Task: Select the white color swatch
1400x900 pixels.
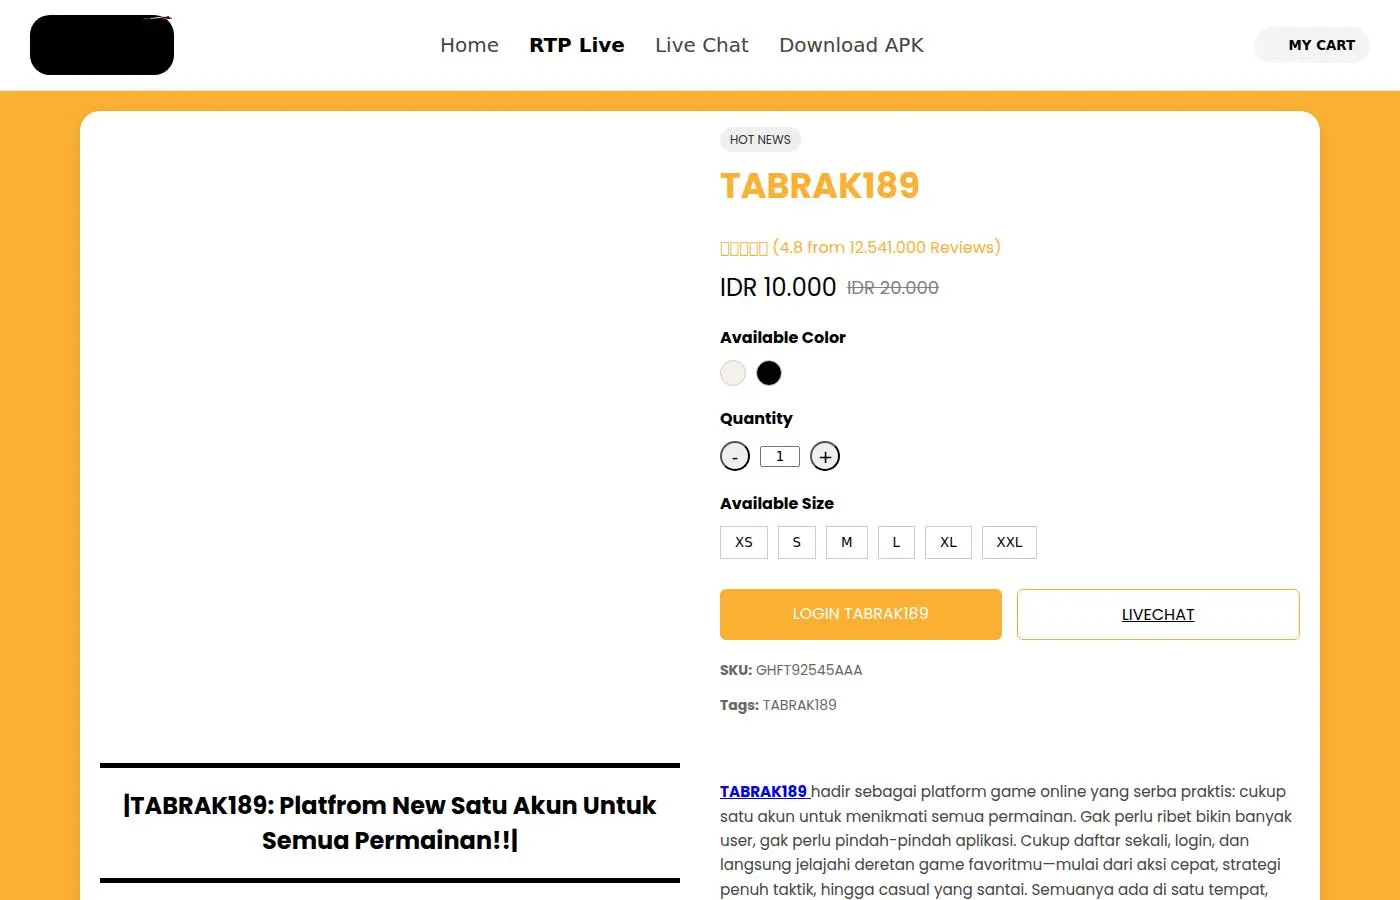Action: coord(733,373)
